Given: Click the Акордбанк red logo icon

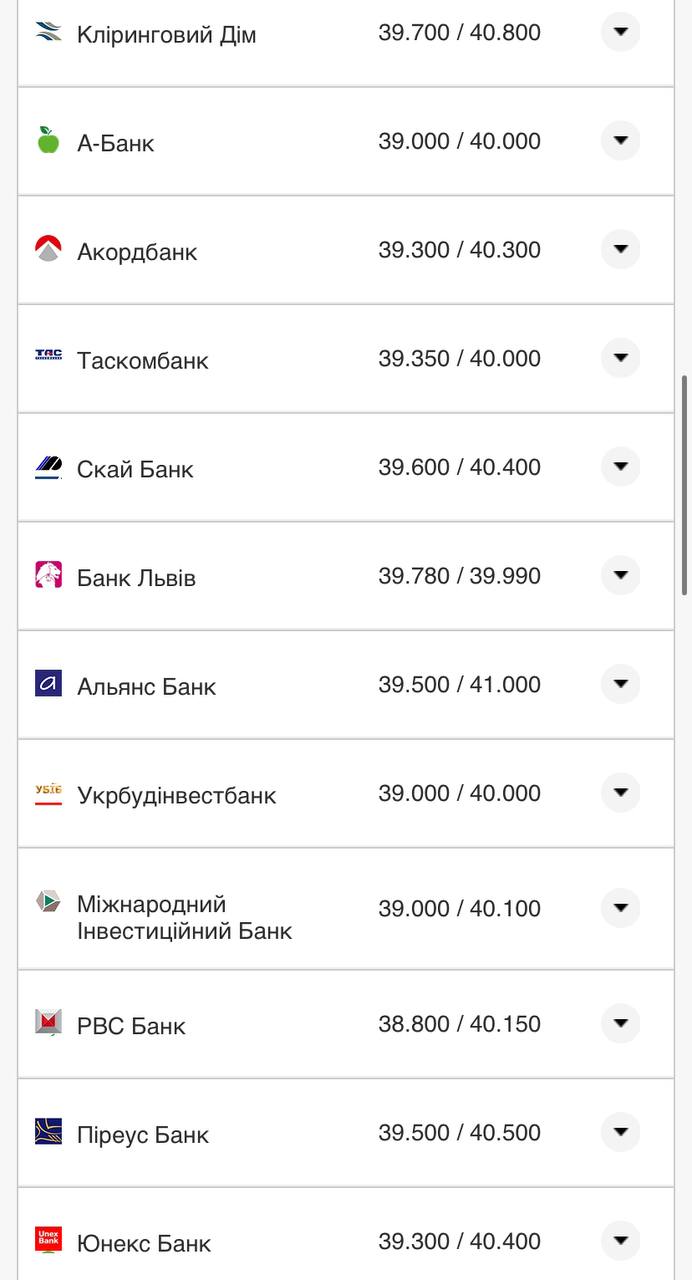Looking at the screenshot, I should pyautogui.click(x=48, y=249).
